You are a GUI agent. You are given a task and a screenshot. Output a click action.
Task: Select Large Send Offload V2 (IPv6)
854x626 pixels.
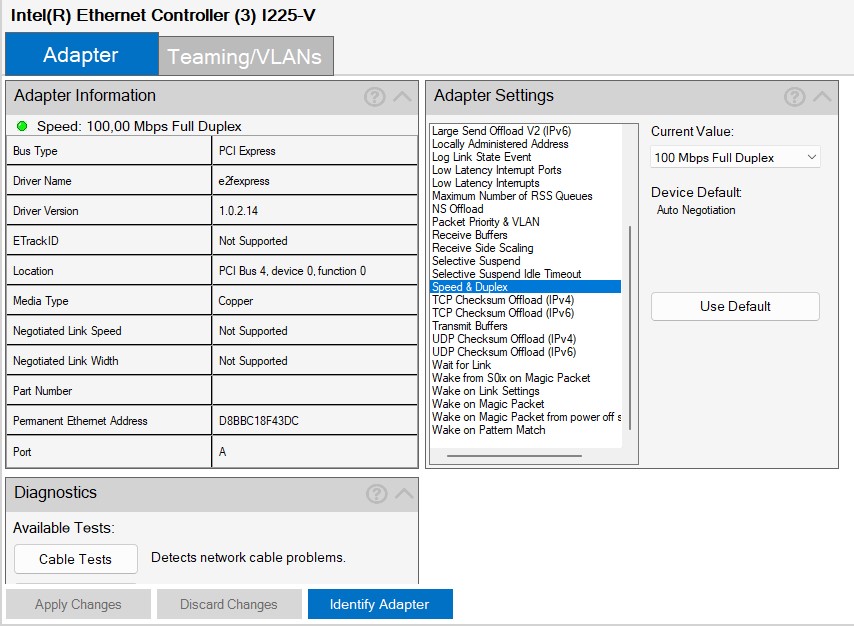click(501, 131)
